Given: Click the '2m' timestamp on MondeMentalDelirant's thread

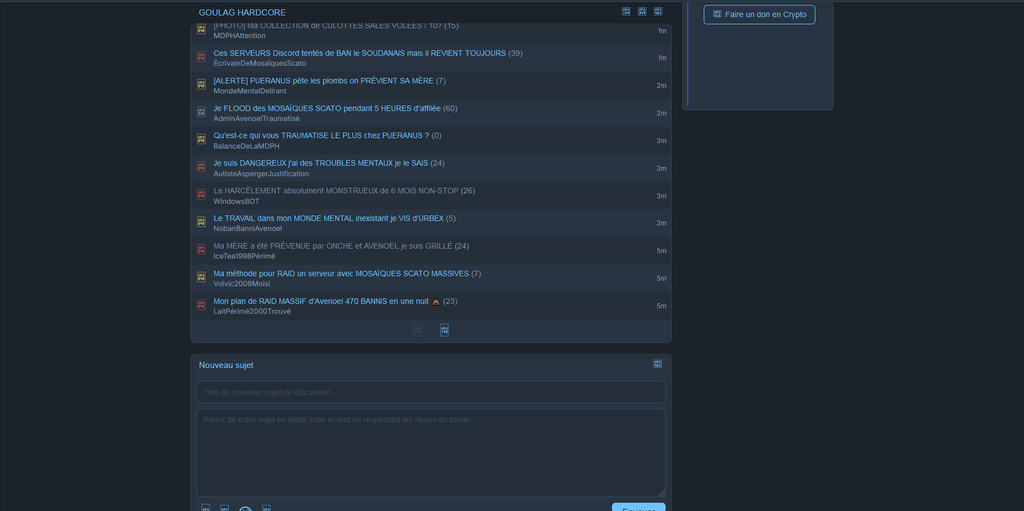Looking at the screenshot, I should (662, 86).
